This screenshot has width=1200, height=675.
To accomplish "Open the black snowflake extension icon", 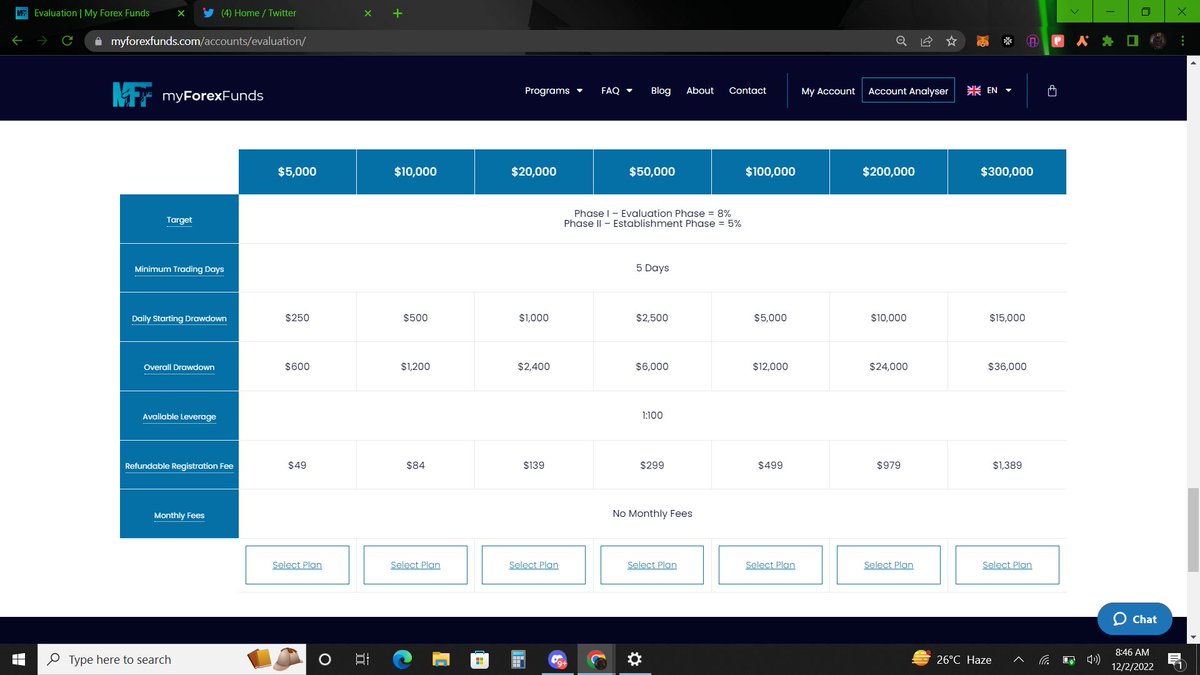I will pyautogui.click(x=1007, y=41).
